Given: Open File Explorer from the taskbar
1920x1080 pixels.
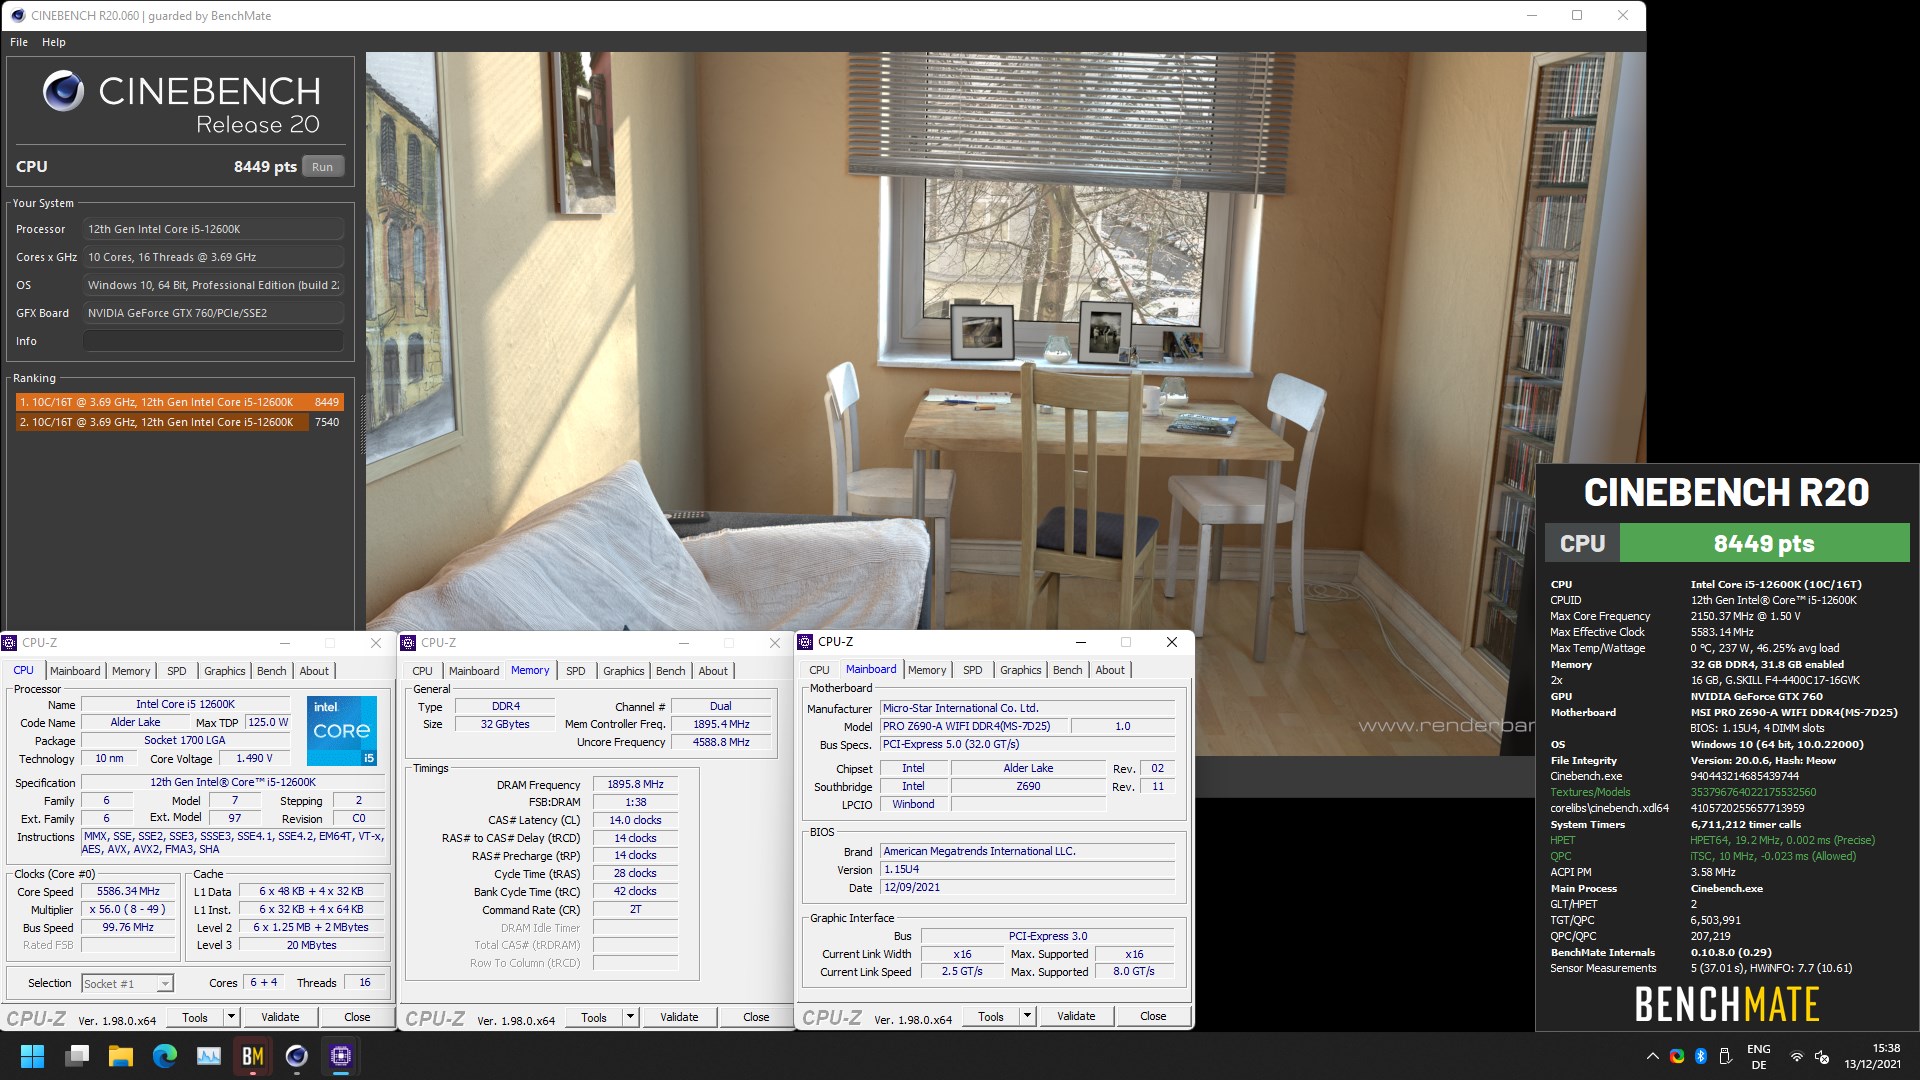Looking at the screenshot, I should 121,1056.
